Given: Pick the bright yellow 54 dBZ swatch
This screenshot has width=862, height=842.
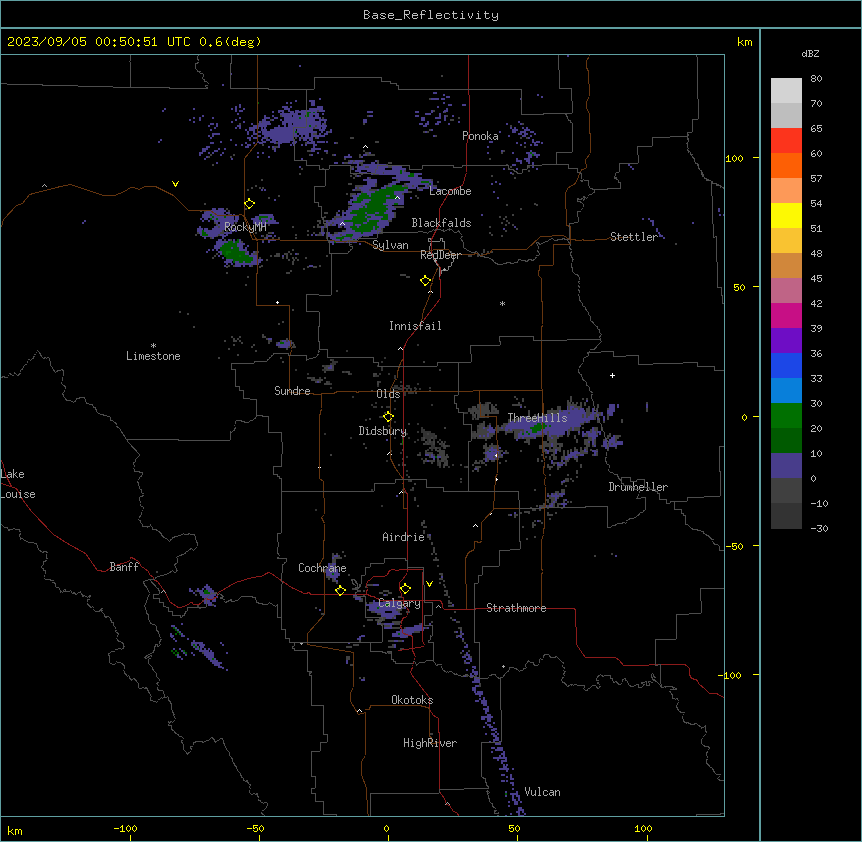Looking at the screenshot, I should pos(786,215).
